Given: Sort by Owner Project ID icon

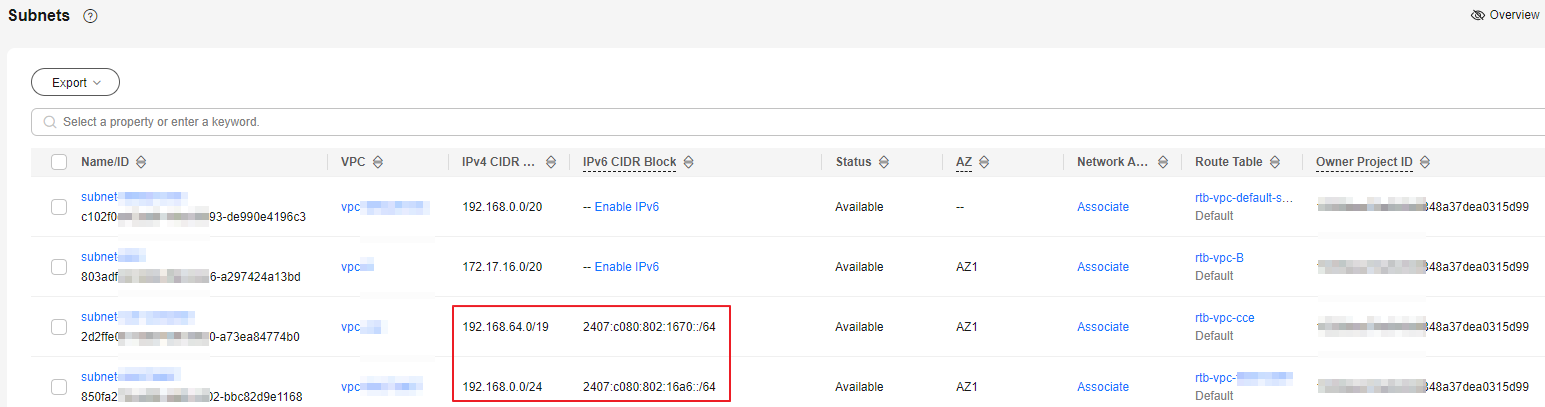Looking at the screenshot, I should [x=1425, y=162].
